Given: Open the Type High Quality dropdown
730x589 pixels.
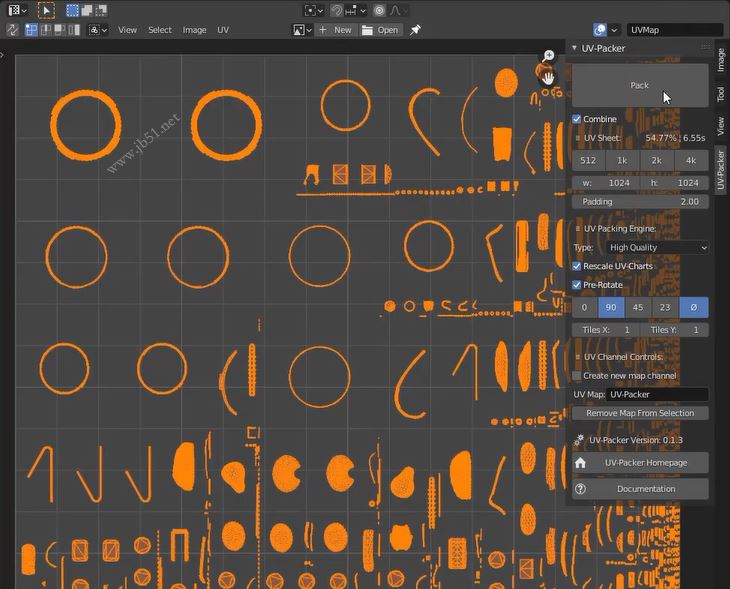Looking at the screenshot, I should click(x=657, y=248).
